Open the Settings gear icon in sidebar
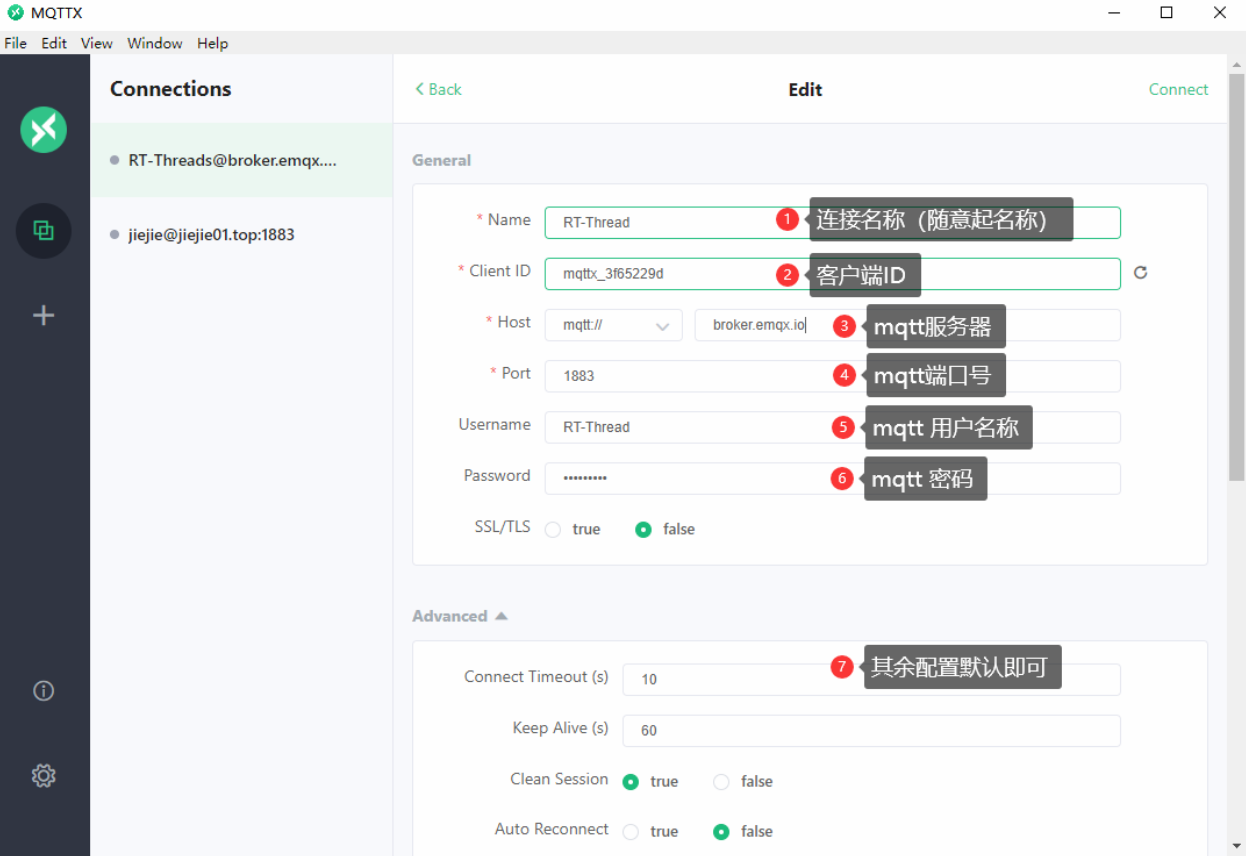The image size is (1246, 856). 43,775
